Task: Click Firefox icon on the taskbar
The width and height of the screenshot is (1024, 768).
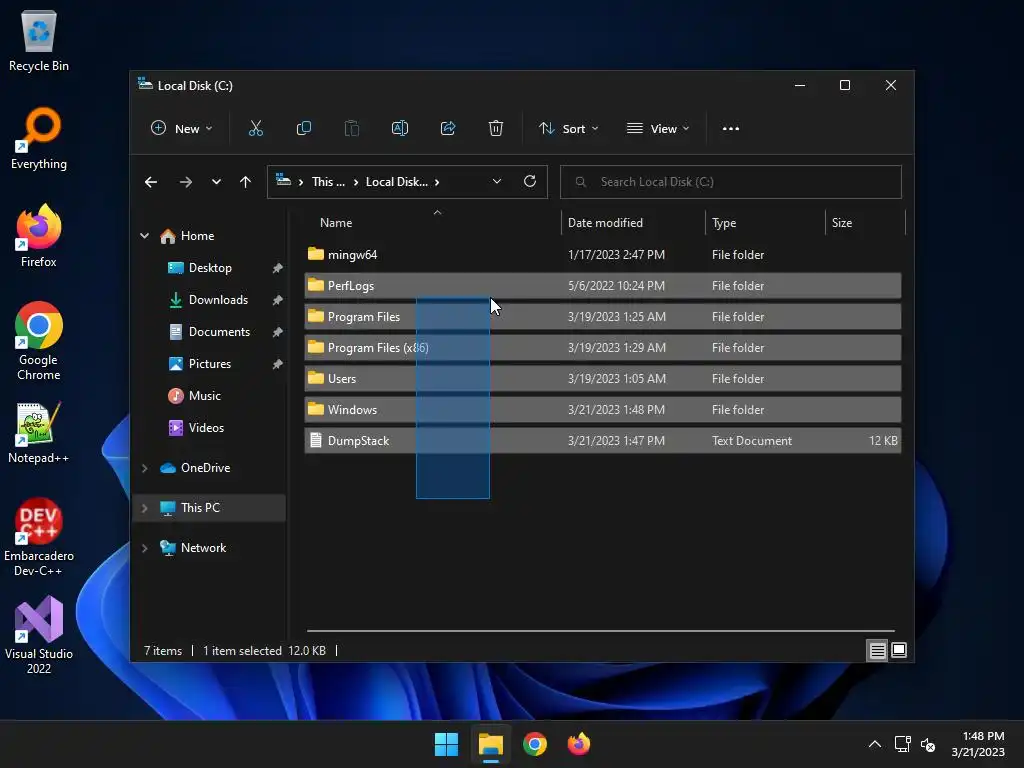Action: (579, 744)
